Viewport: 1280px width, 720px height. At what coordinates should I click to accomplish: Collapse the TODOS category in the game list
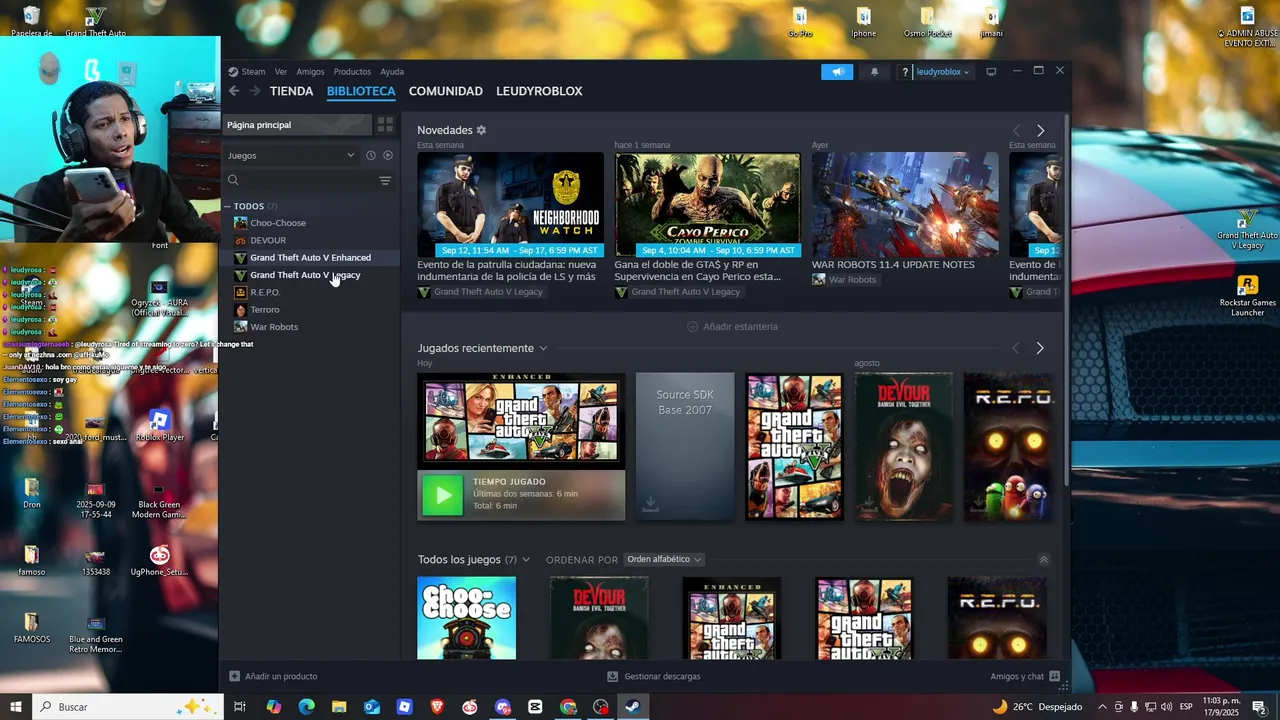click(x=228, y=206)
